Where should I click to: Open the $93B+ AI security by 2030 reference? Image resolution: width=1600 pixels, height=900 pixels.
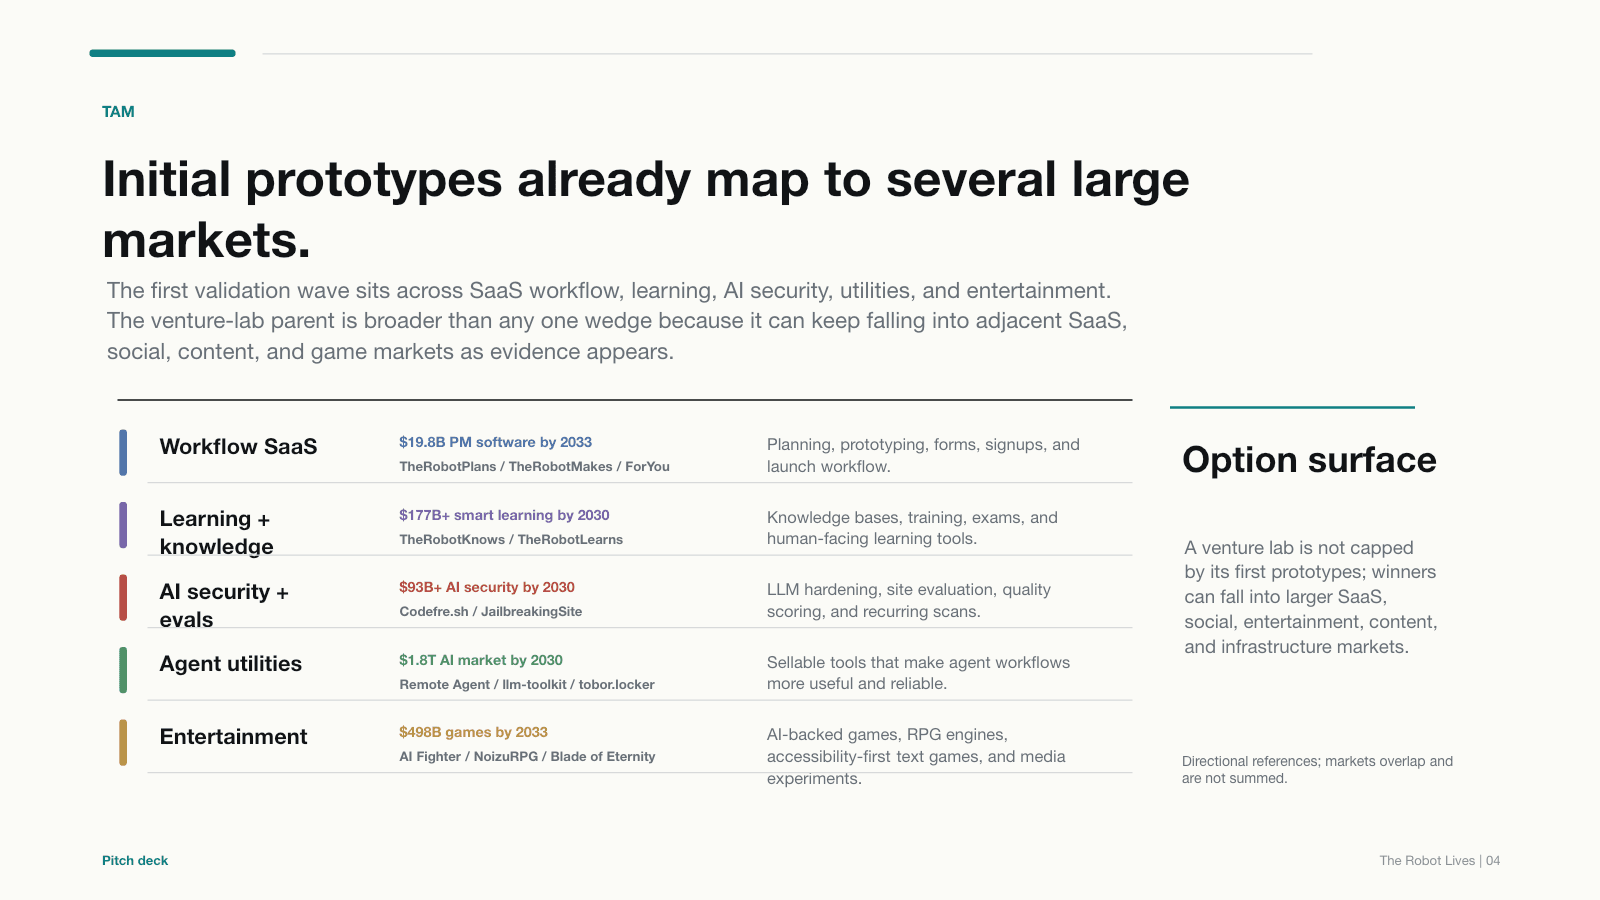[487, 587]
